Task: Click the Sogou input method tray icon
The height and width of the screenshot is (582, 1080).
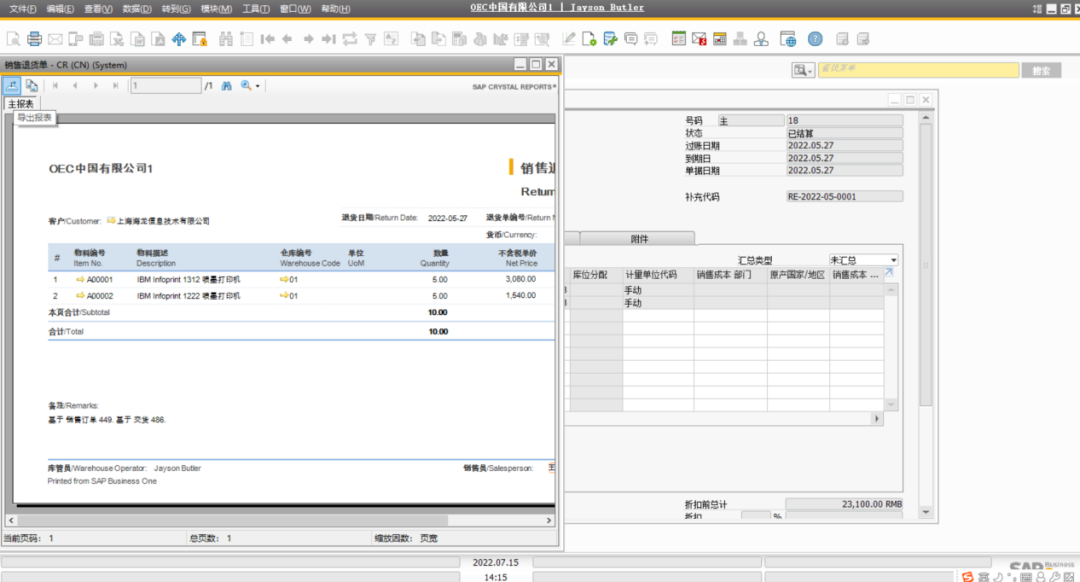Action: click(968, 576)
